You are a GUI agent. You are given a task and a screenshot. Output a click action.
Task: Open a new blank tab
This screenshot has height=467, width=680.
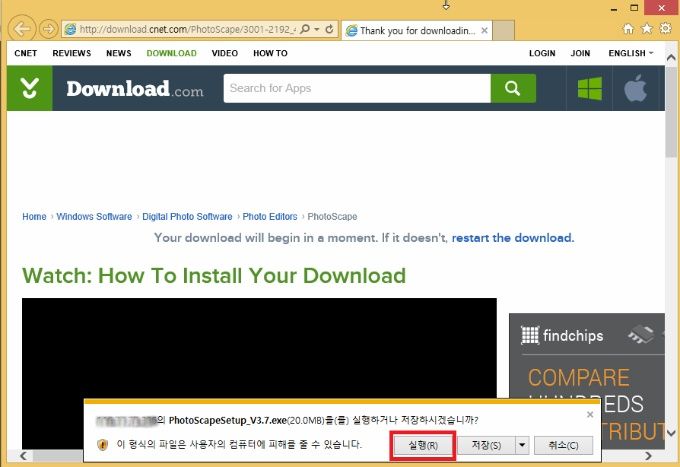[503, 30]
